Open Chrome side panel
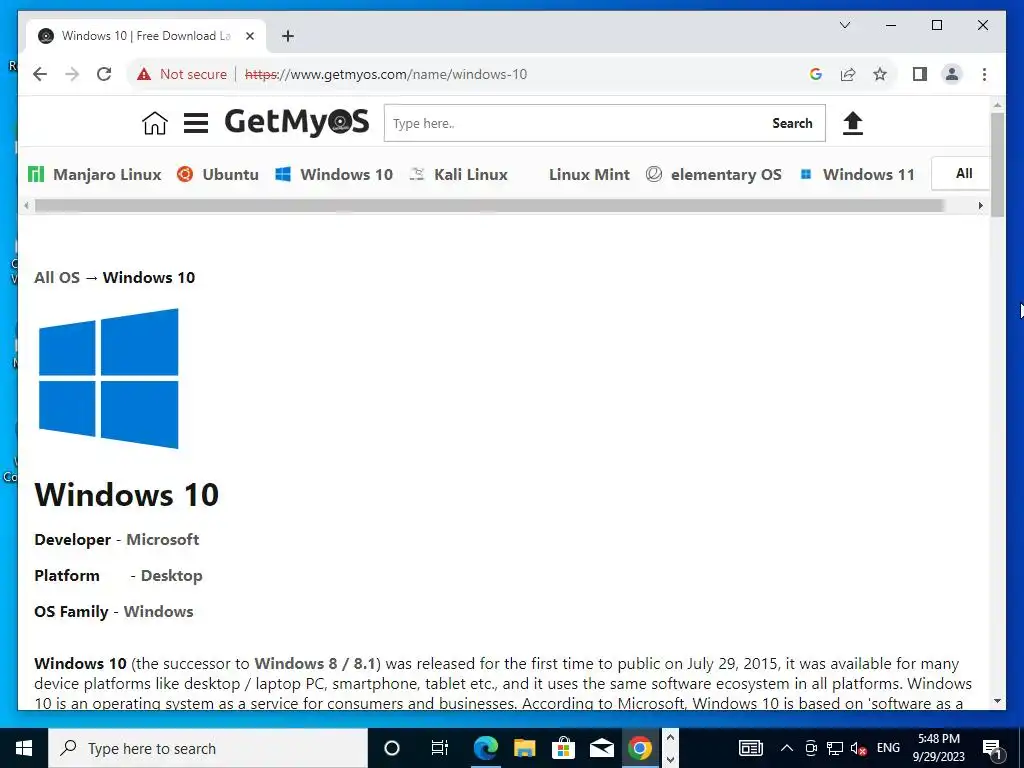The image size is (1024, 768). (x=920, y=74)
